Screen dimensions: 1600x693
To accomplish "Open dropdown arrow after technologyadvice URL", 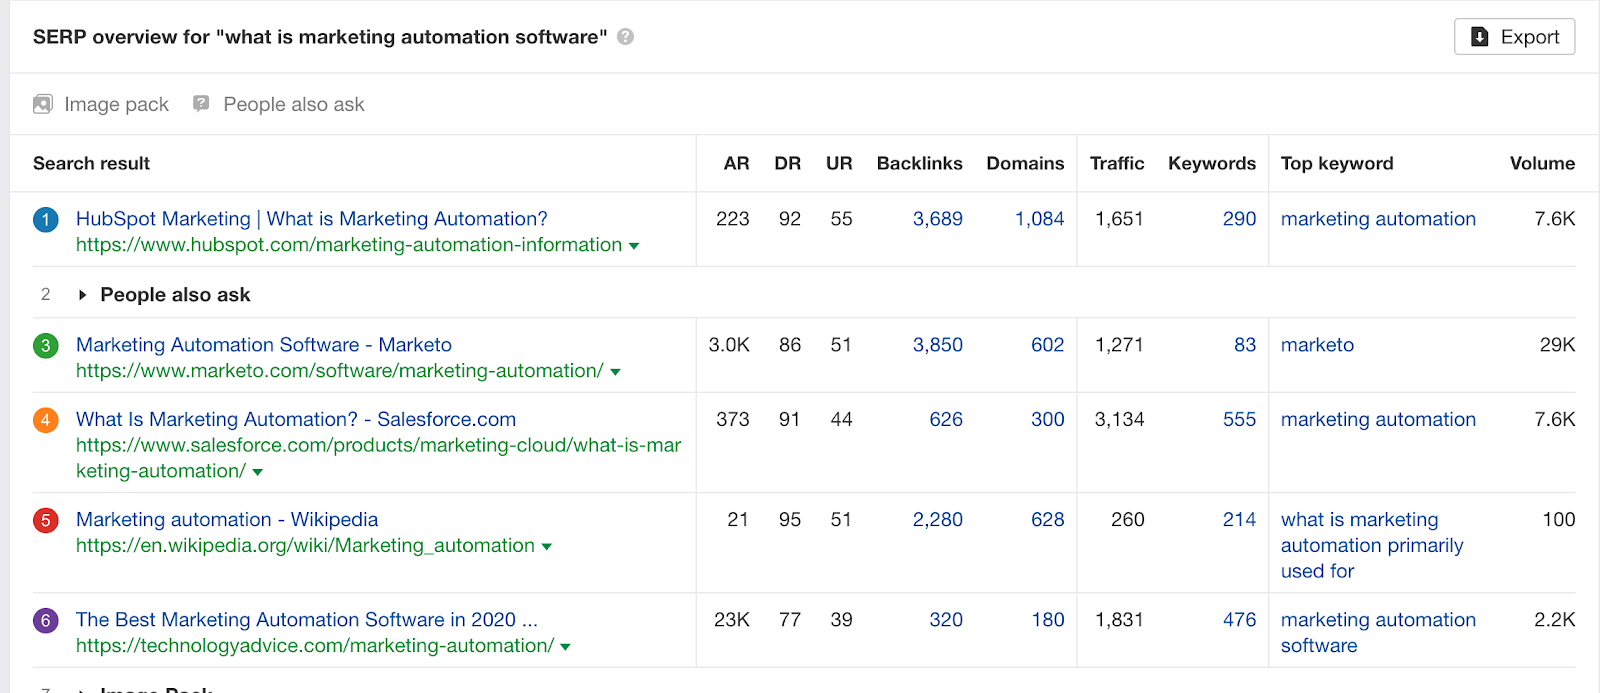I will tap(566, 647).
